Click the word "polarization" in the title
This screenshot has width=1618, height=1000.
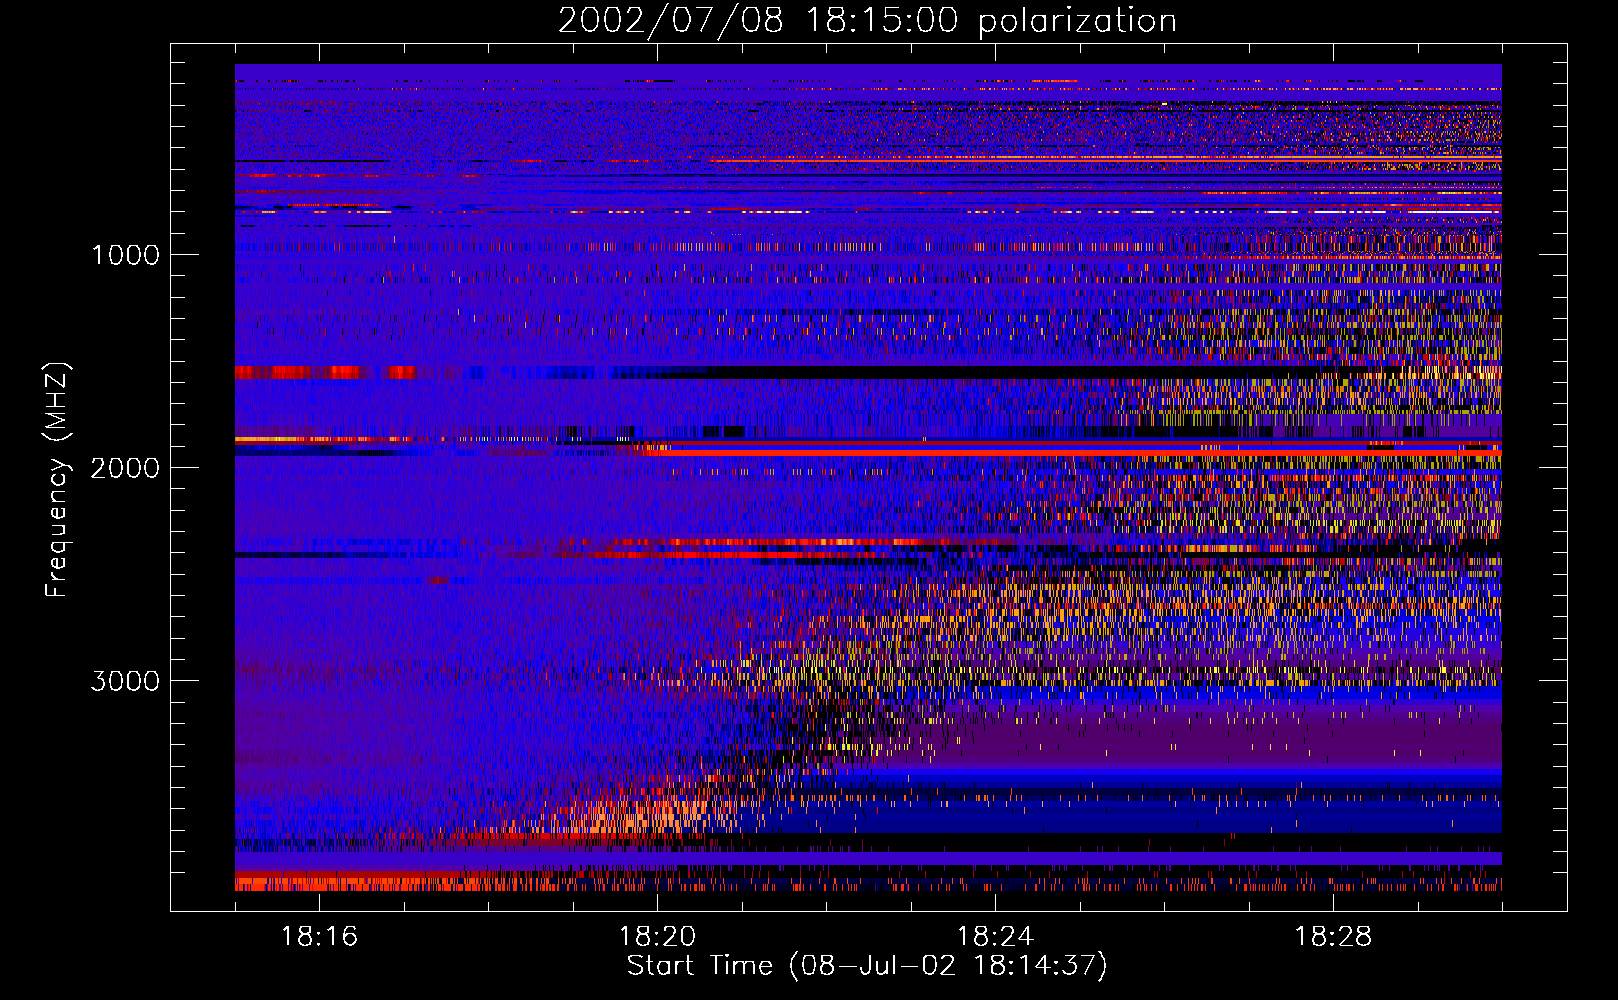[x=1077, y=21]
